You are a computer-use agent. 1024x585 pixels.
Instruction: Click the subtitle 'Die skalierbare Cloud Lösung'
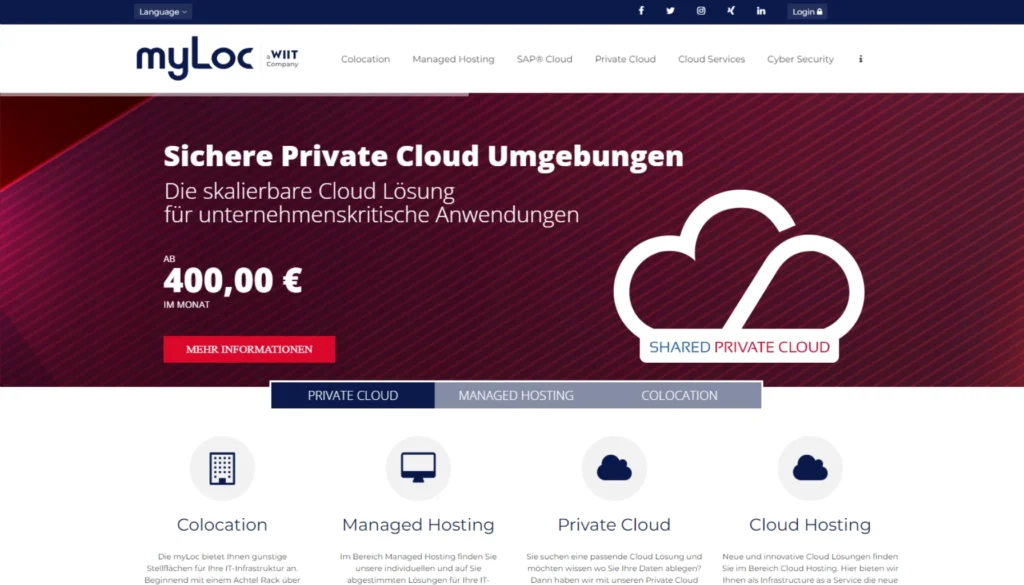(309, 191)
